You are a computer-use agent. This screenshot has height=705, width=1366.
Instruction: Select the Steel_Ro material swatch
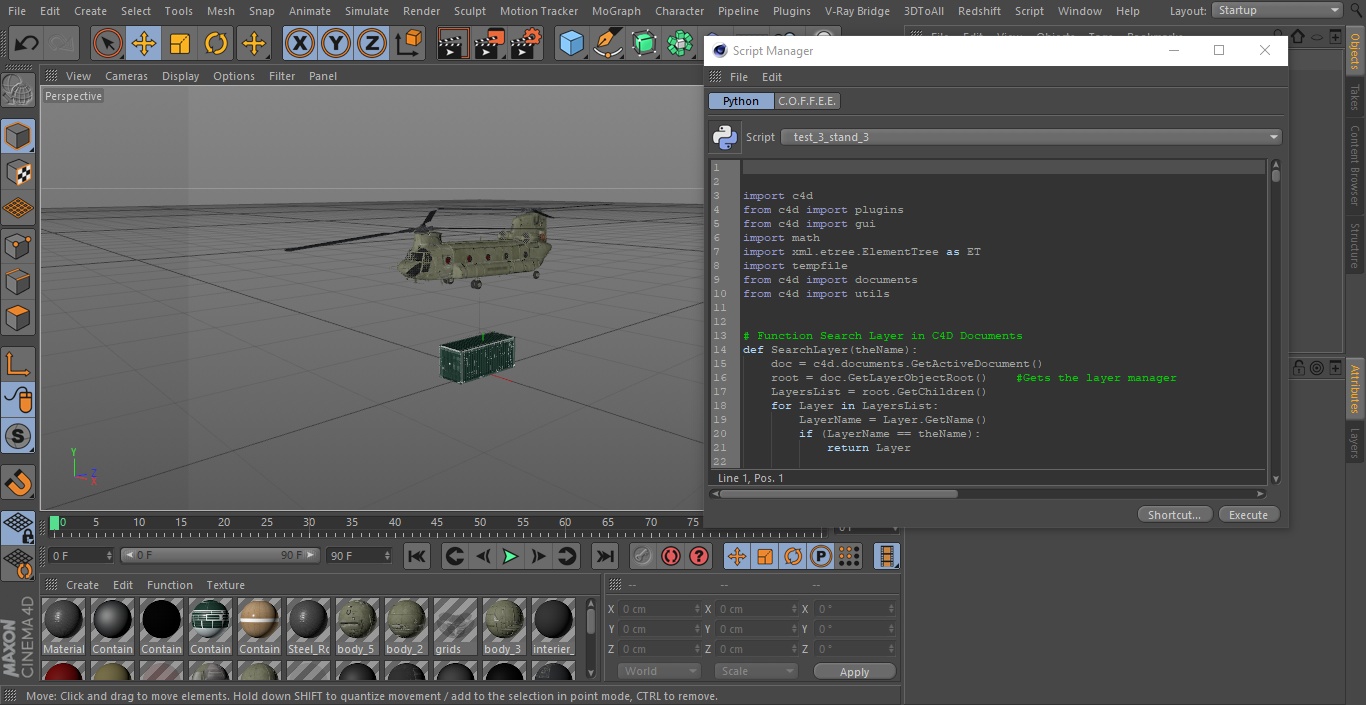(x=308, y=627)
